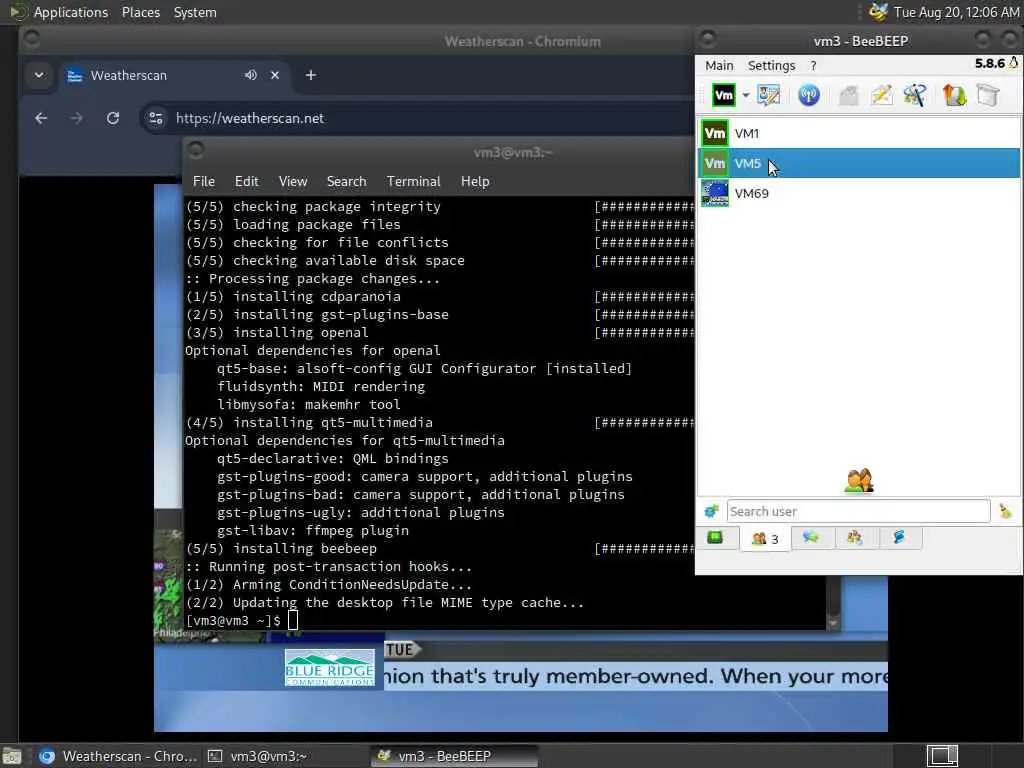Viewport: 1024px width, 768px height.
Task: Open the status dropdown arrow beside Vm avatar
Action: tap(745, 95)
